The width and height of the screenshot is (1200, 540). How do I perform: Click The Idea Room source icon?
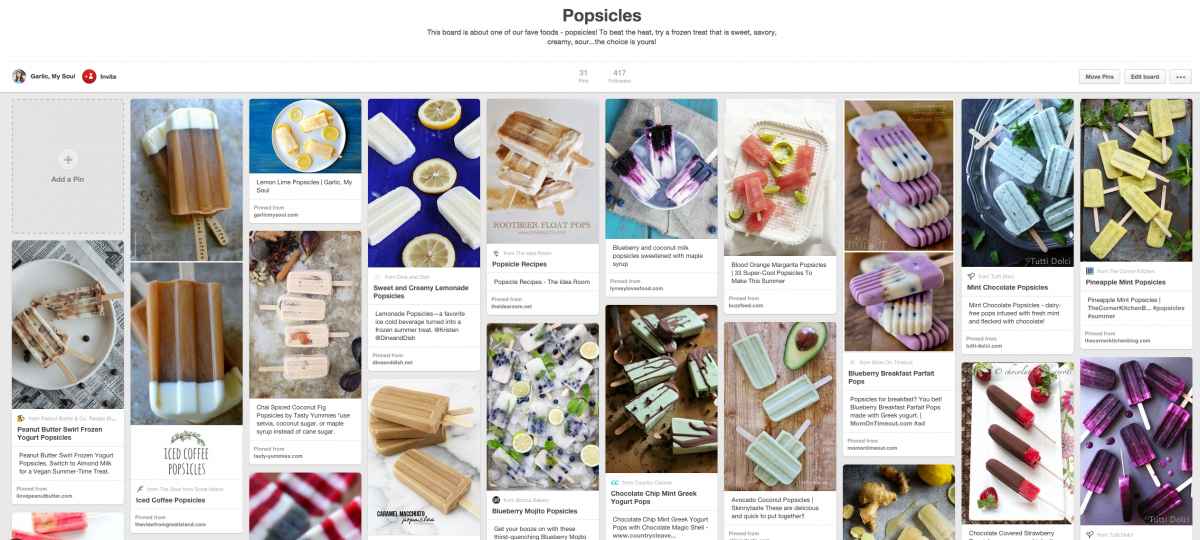coord(496,253)
